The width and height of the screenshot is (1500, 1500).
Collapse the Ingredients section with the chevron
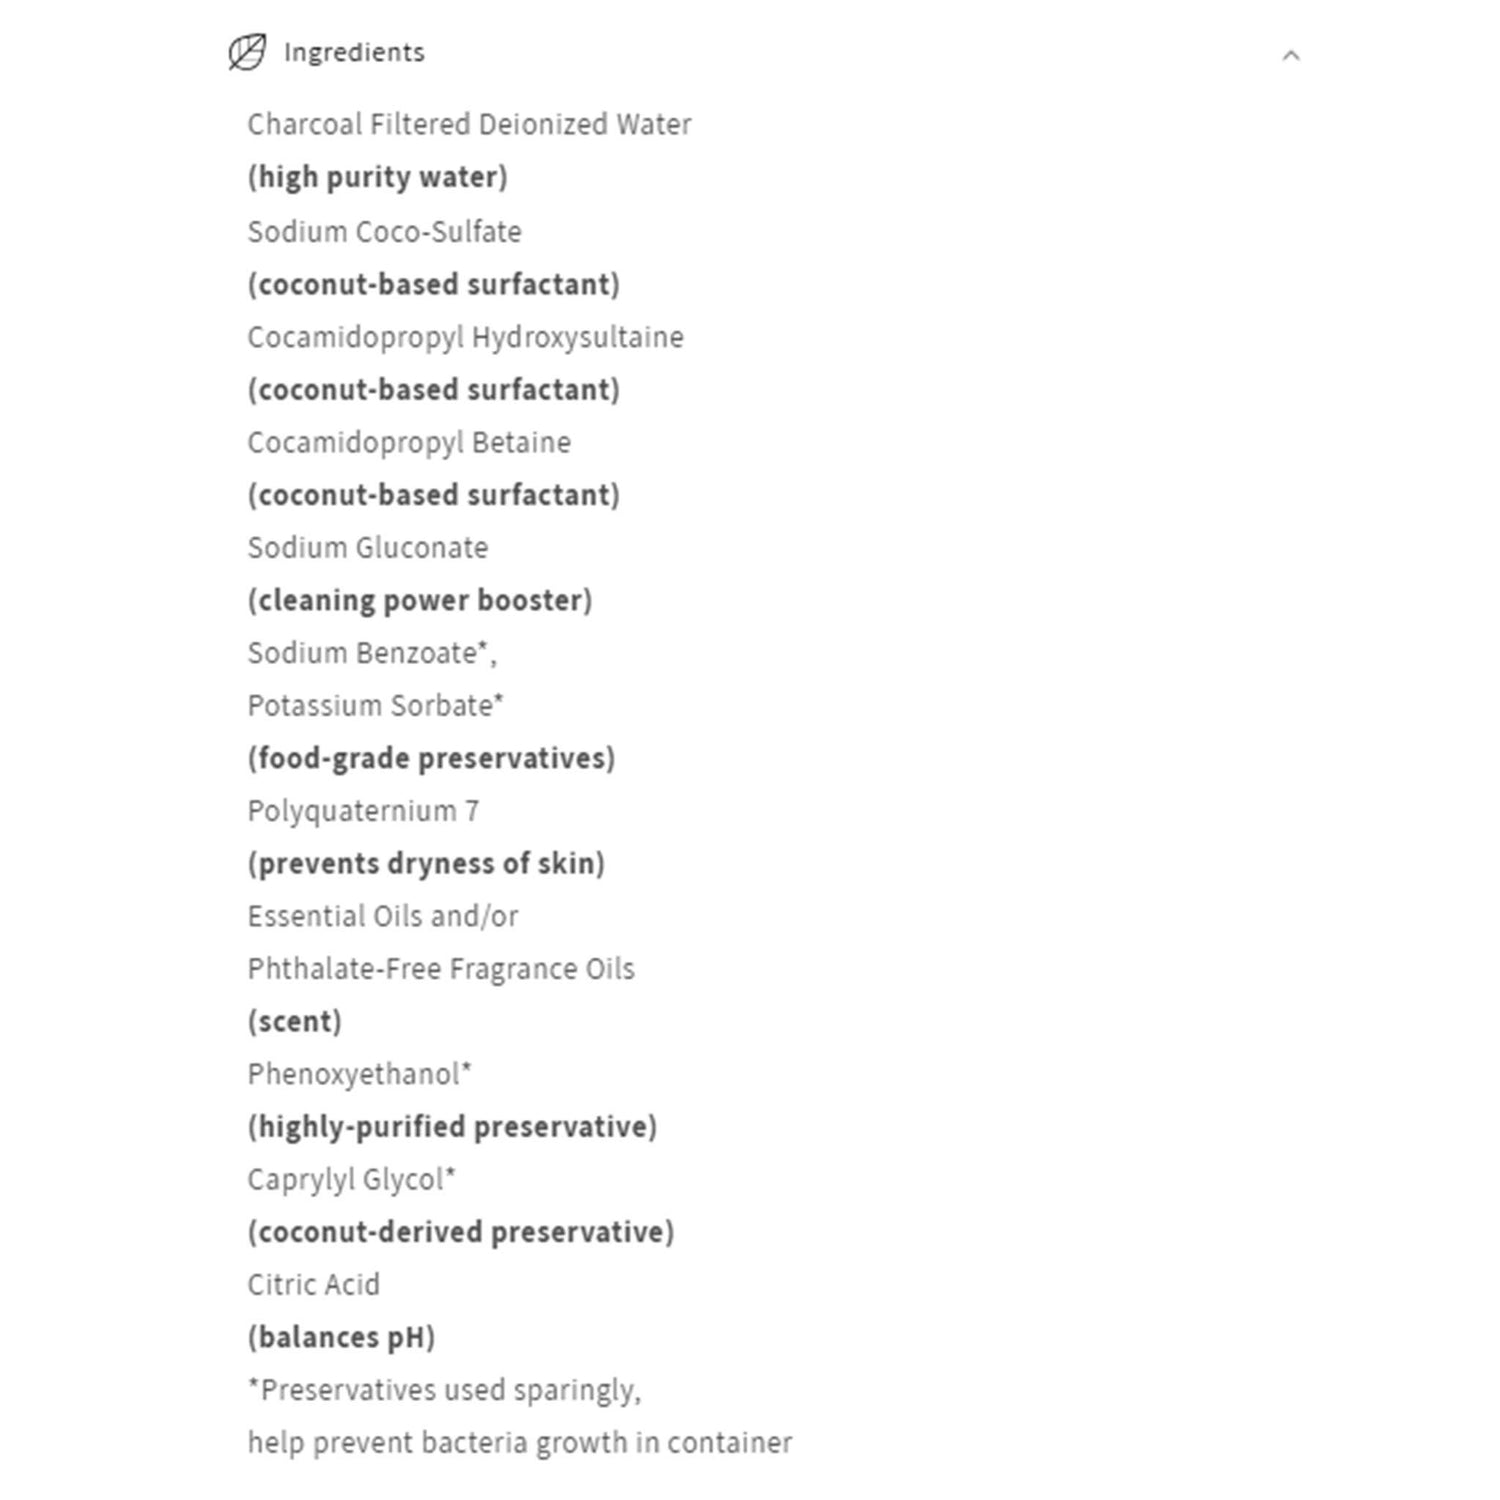pos(1291,56)
